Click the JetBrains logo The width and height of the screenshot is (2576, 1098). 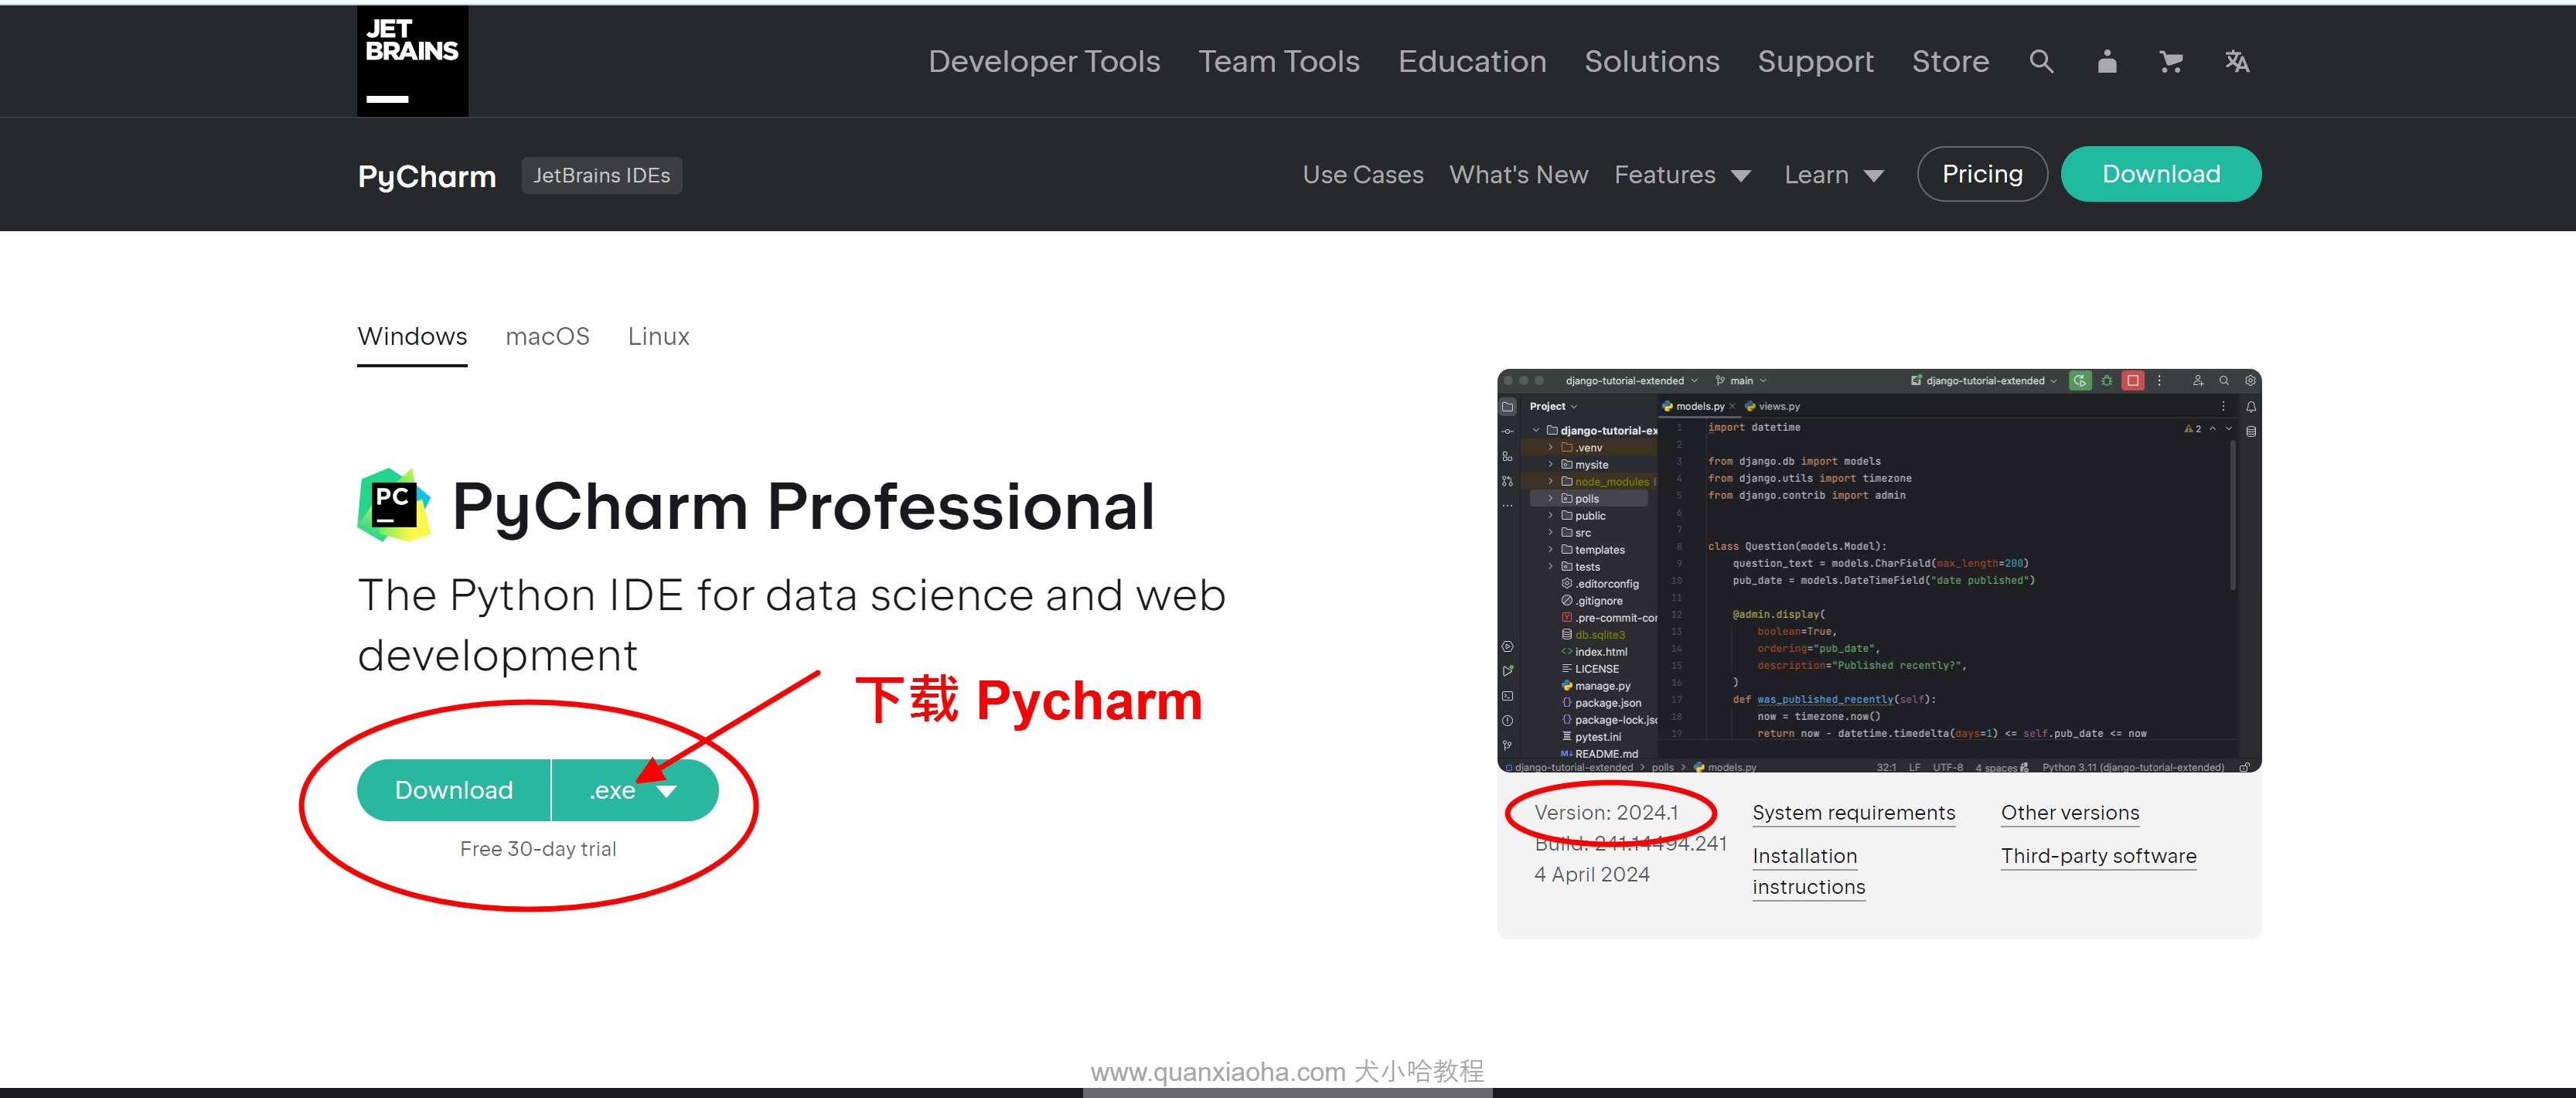(412, 60)
